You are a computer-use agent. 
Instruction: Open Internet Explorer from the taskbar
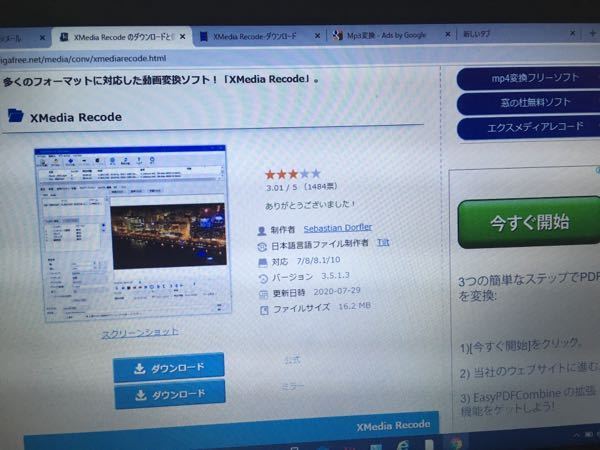[x=403, y=445]
